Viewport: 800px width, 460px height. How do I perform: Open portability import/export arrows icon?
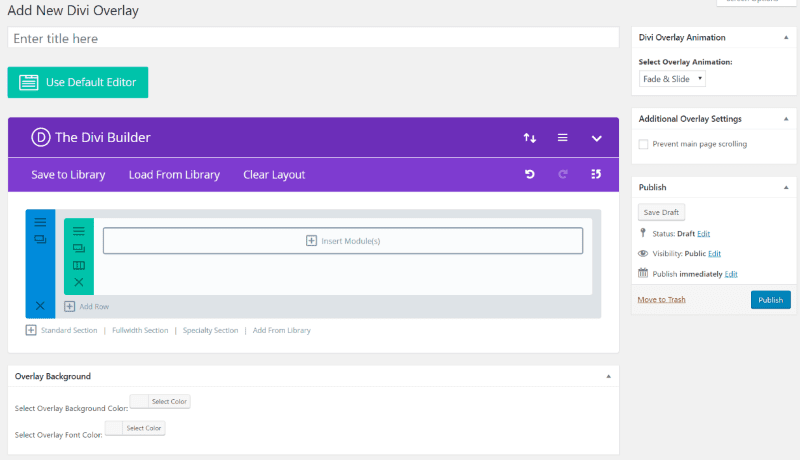pyautogui.click(x=530, y=138)
